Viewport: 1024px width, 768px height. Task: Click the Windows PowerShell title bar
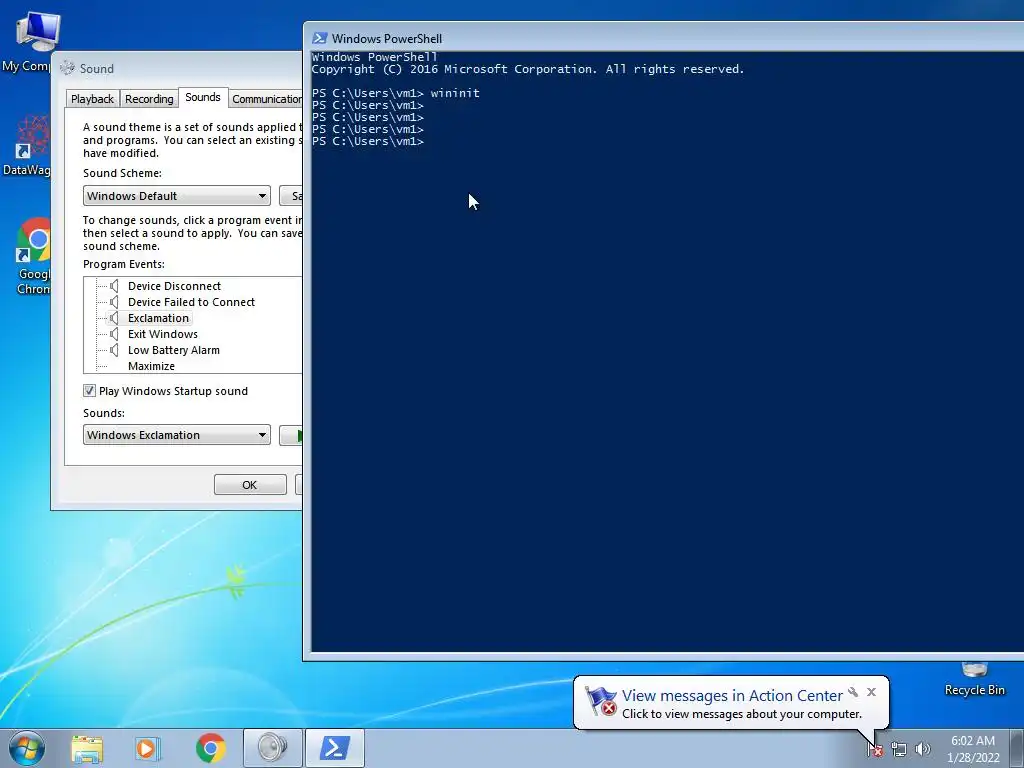tap(664, 38)
